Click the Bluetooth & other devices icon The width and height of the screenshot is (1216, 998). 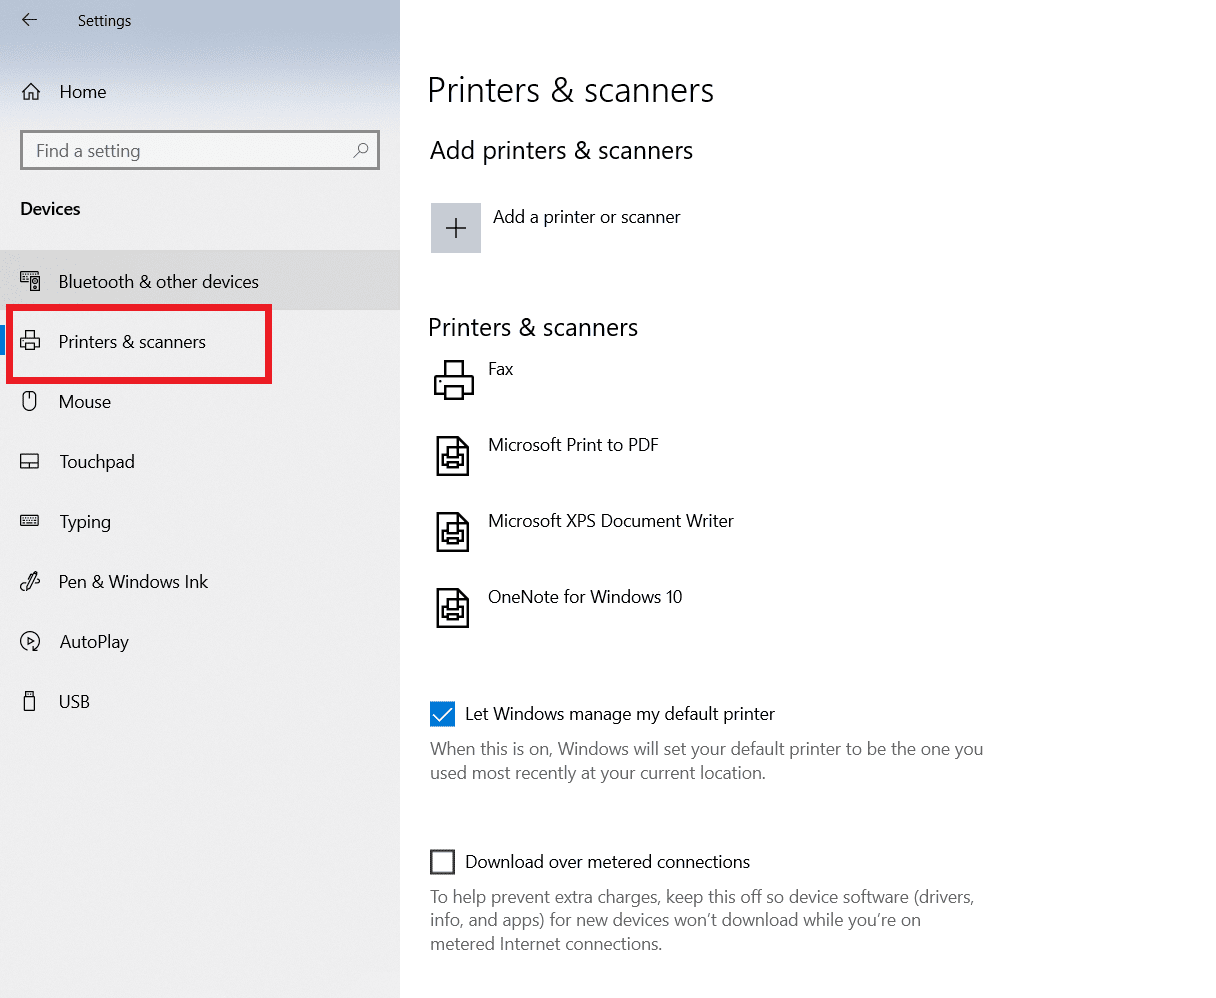30,281
